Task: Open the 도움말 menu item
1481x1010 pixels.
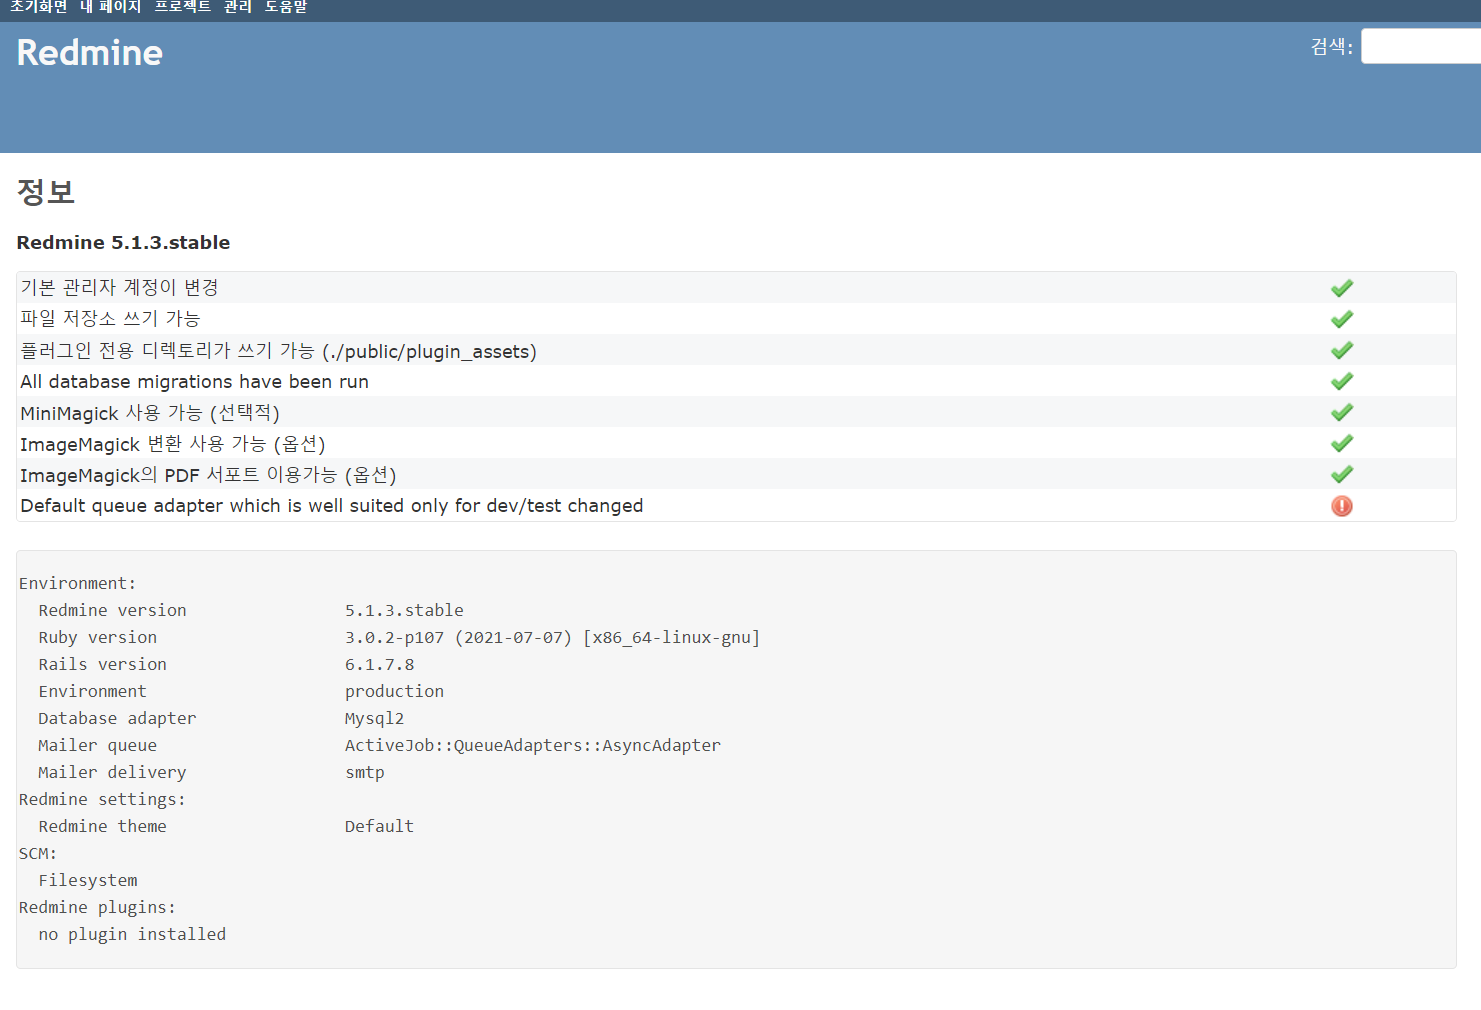Action: coord(286,7)
